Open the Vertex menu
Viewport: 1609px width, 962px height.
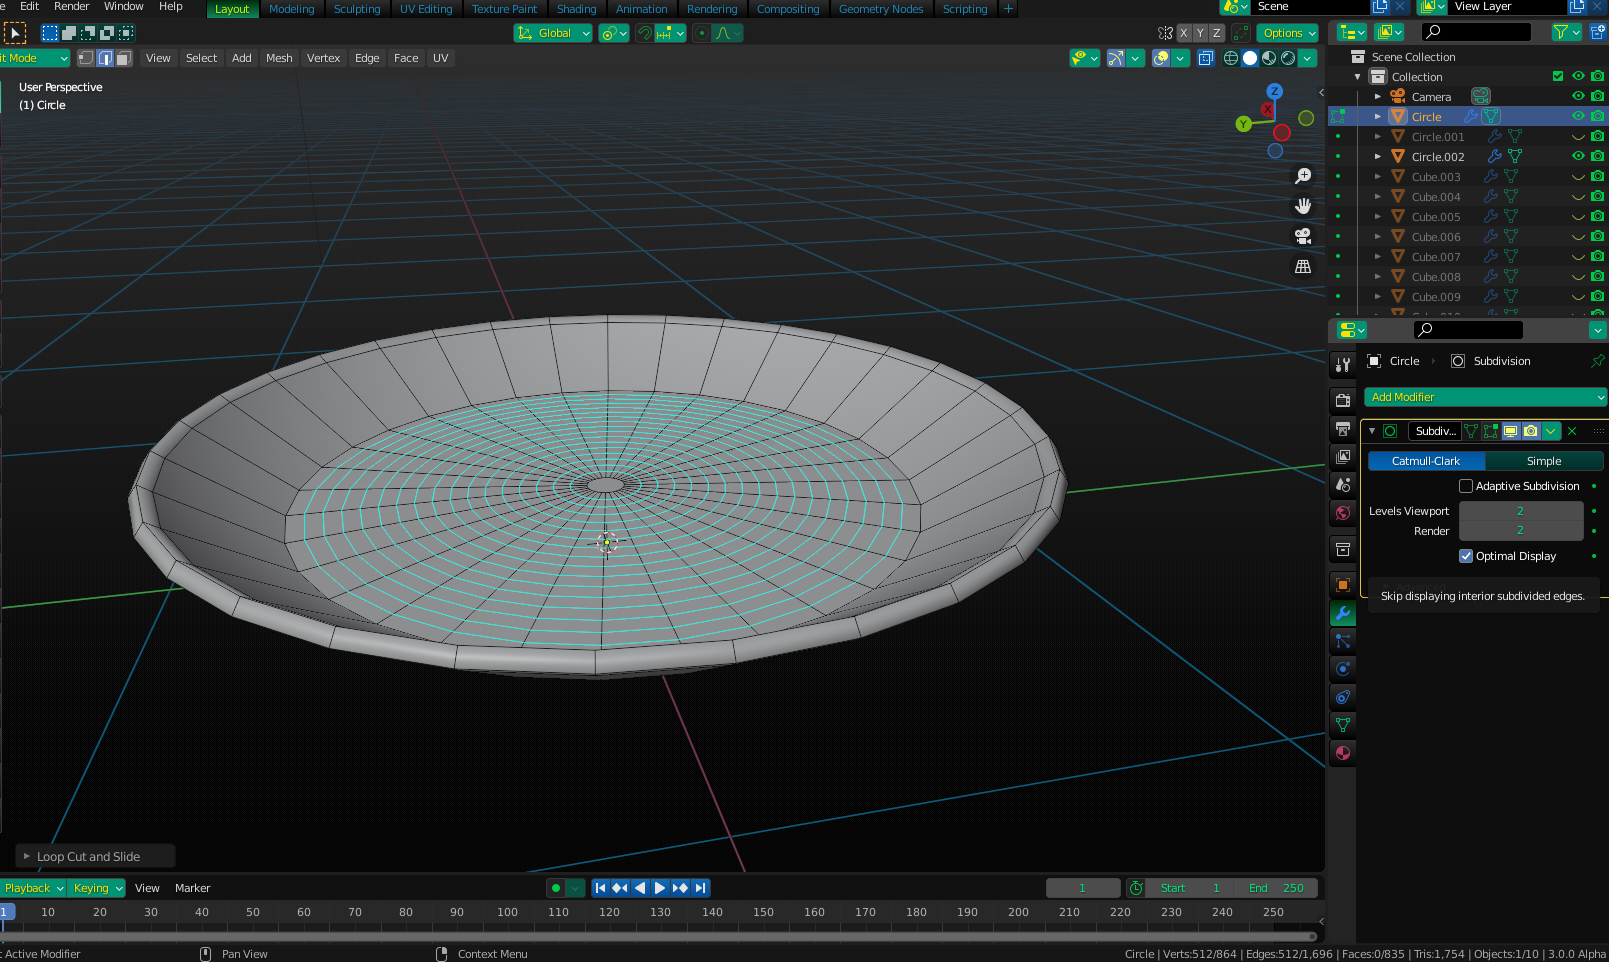click(x=323, y=58)
